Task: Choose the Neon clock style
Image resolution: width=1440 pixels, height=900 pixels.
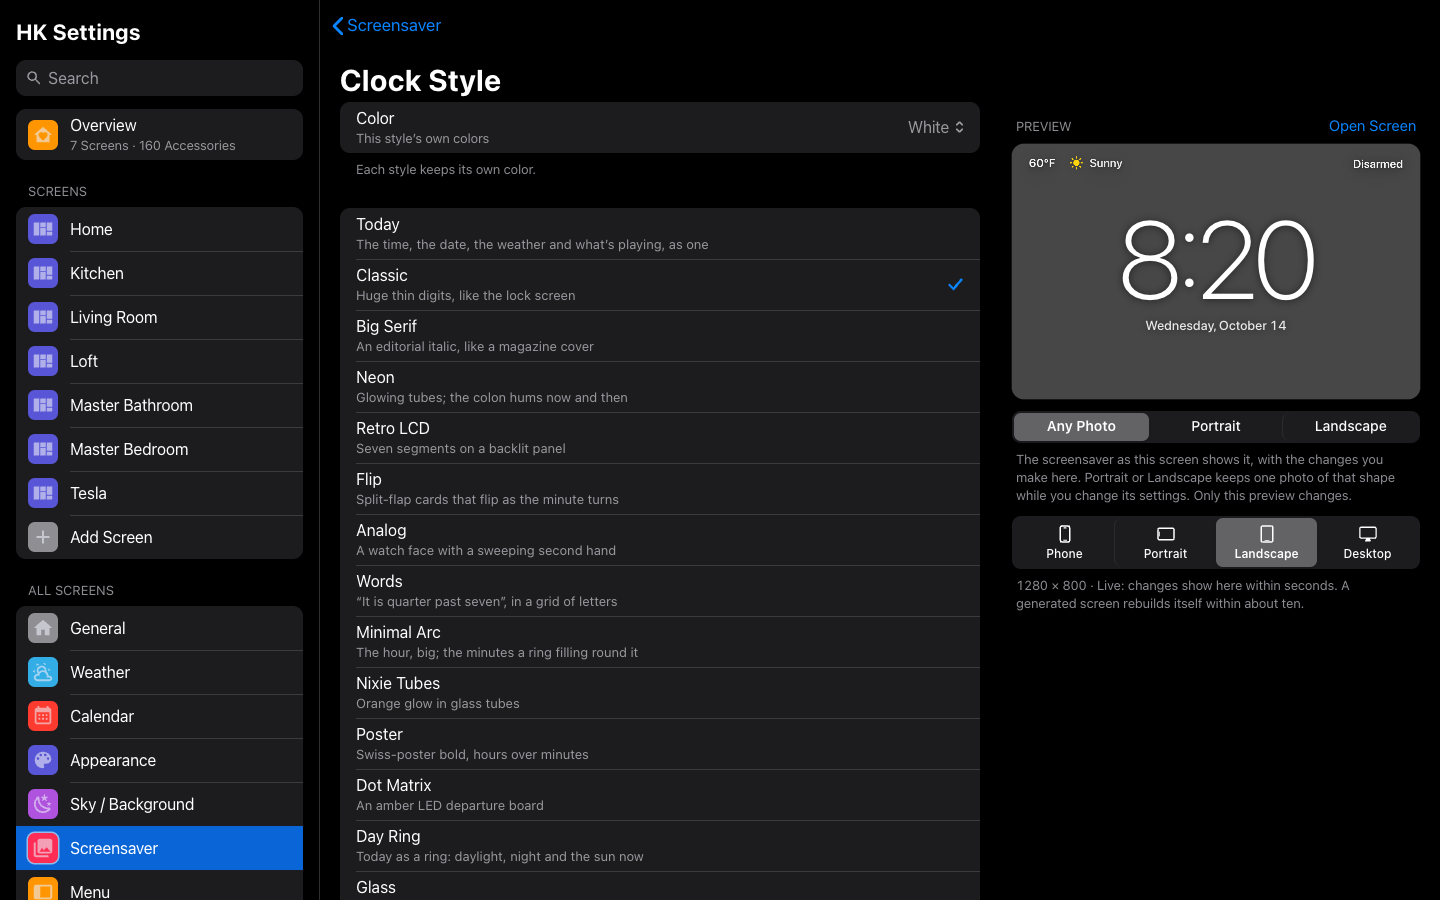Action: click(x=660, y=387)
